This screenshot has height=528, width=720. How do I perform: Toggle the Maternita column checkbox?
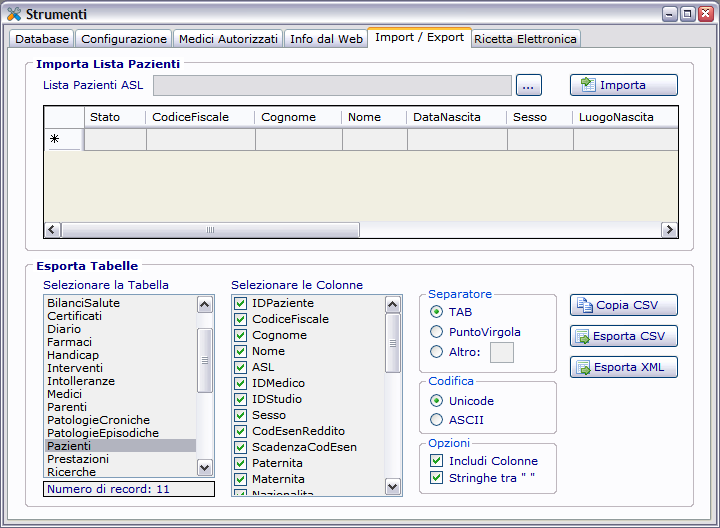point(241,479)
